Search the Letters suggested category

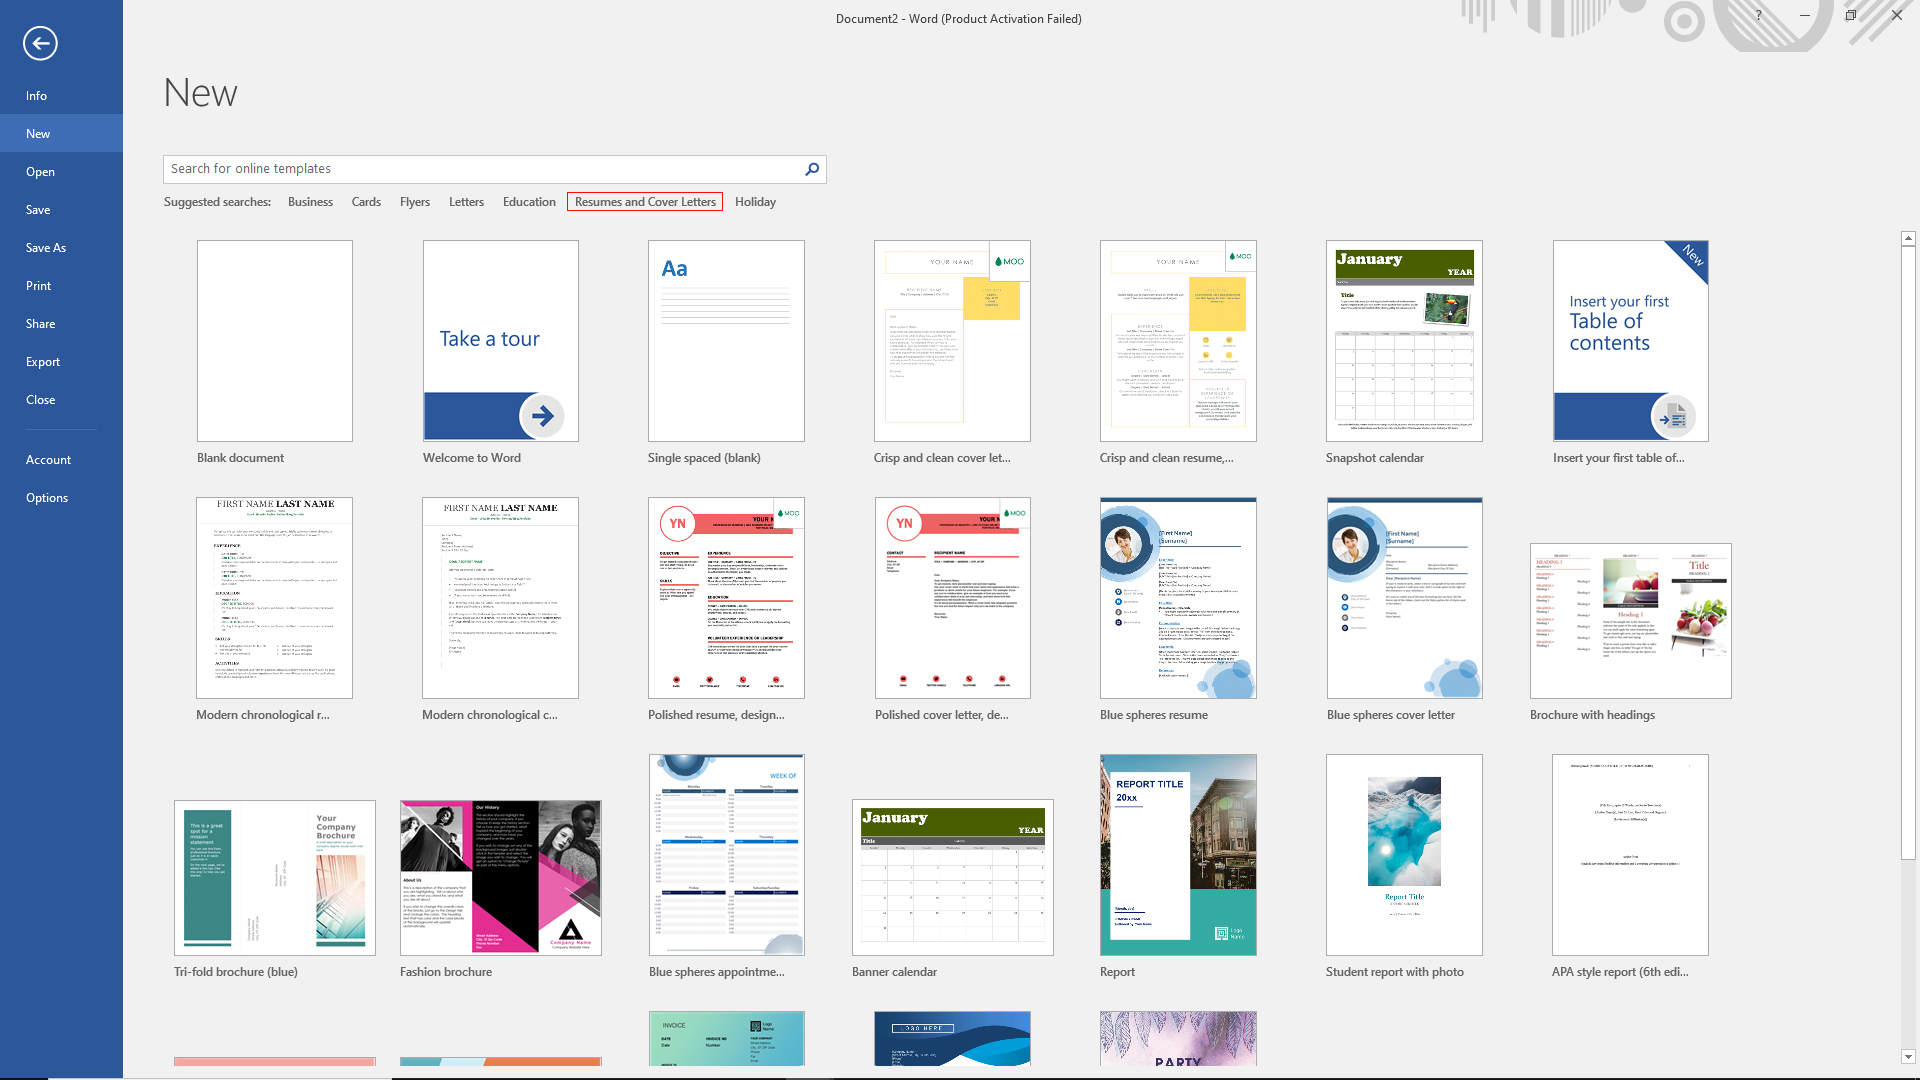(466, 201)
